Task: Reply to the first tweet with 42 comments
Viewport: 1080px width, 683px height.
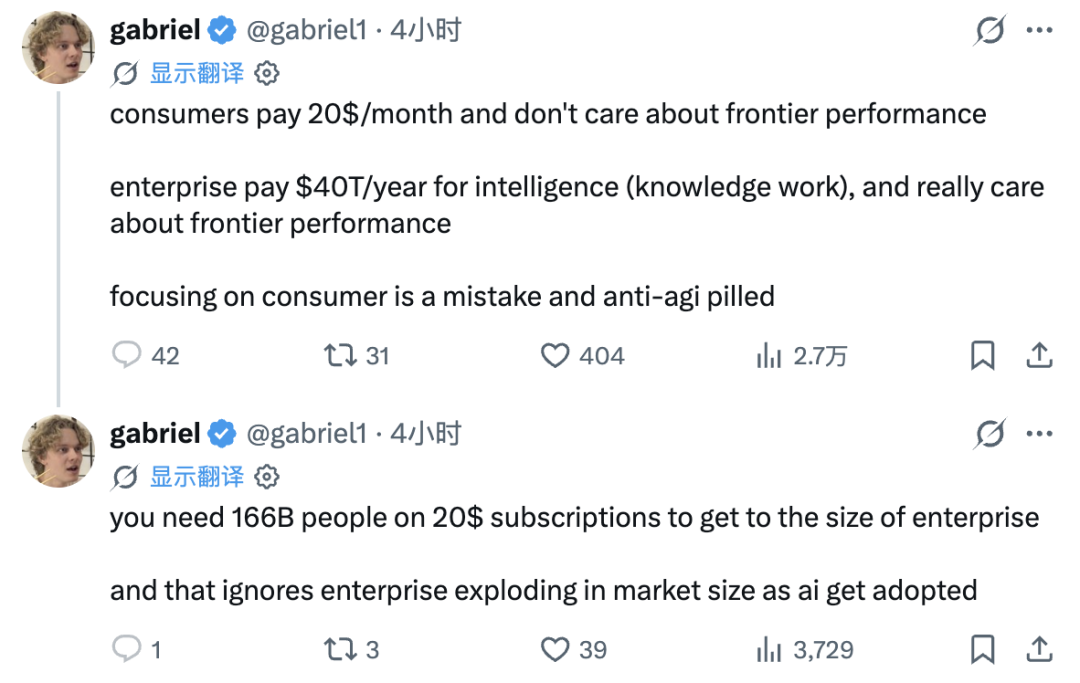Action: (127, 355)
